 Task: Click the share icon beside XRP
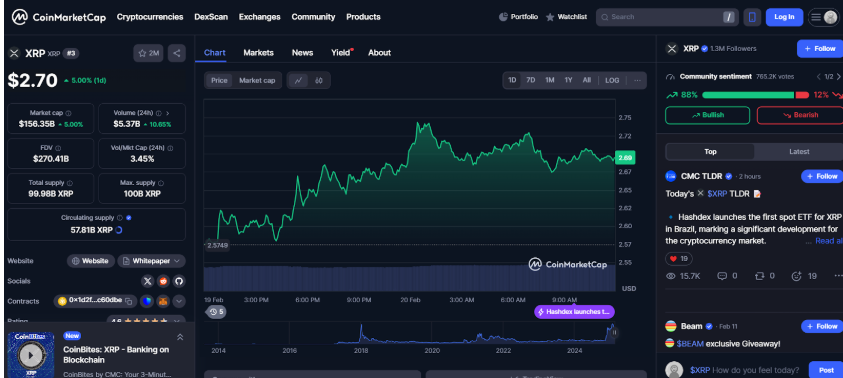[x=177, y=53]
